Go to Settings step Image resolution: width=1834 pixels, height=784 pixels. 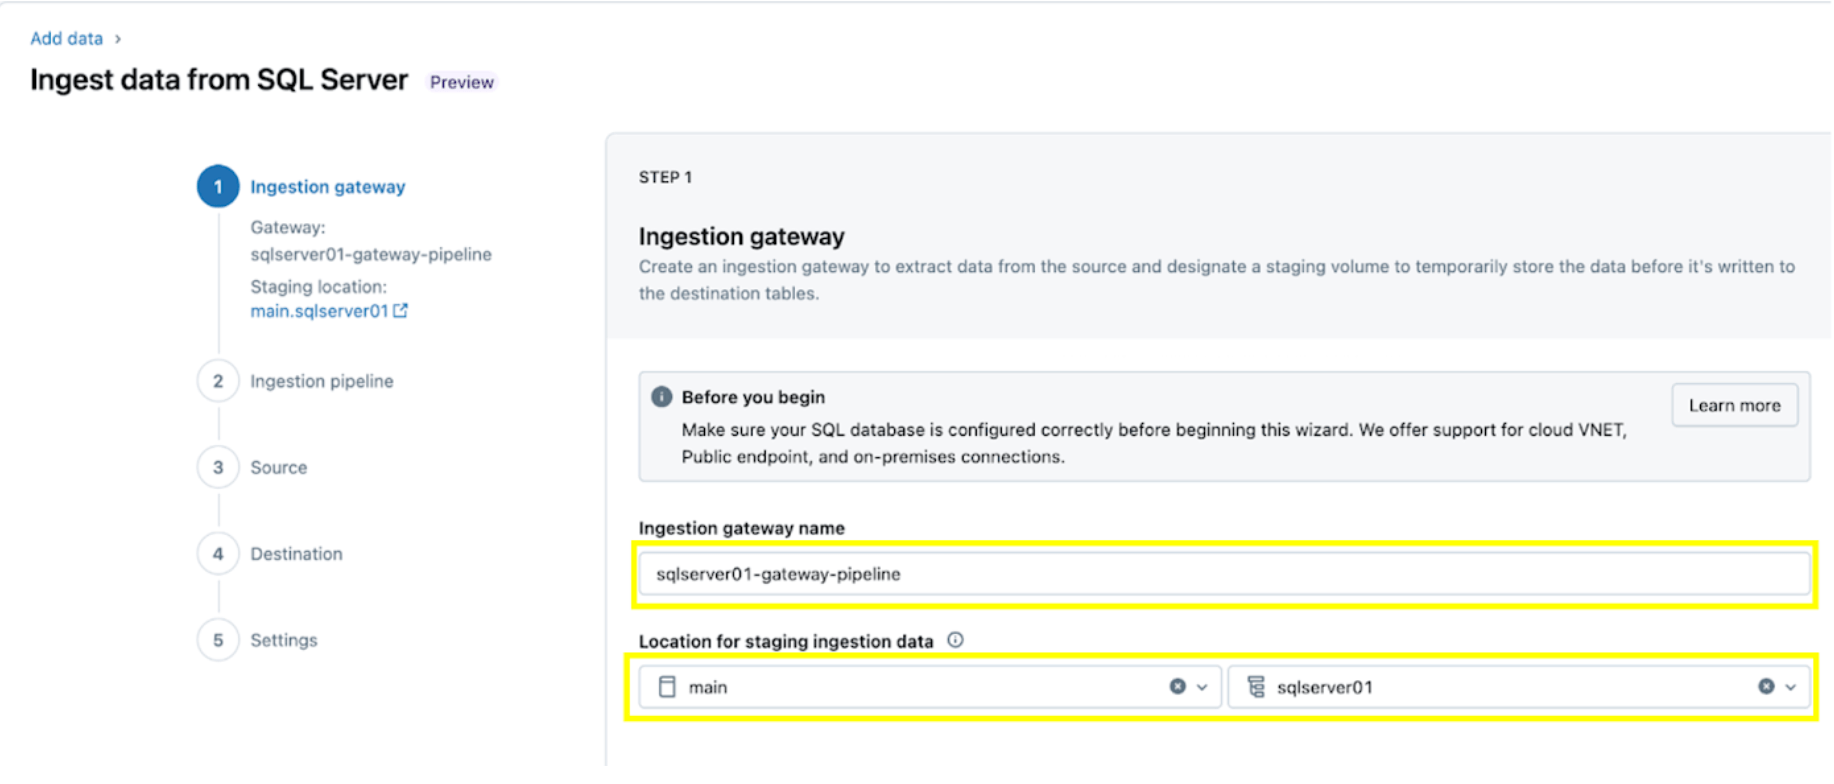[x=283, y=640]
